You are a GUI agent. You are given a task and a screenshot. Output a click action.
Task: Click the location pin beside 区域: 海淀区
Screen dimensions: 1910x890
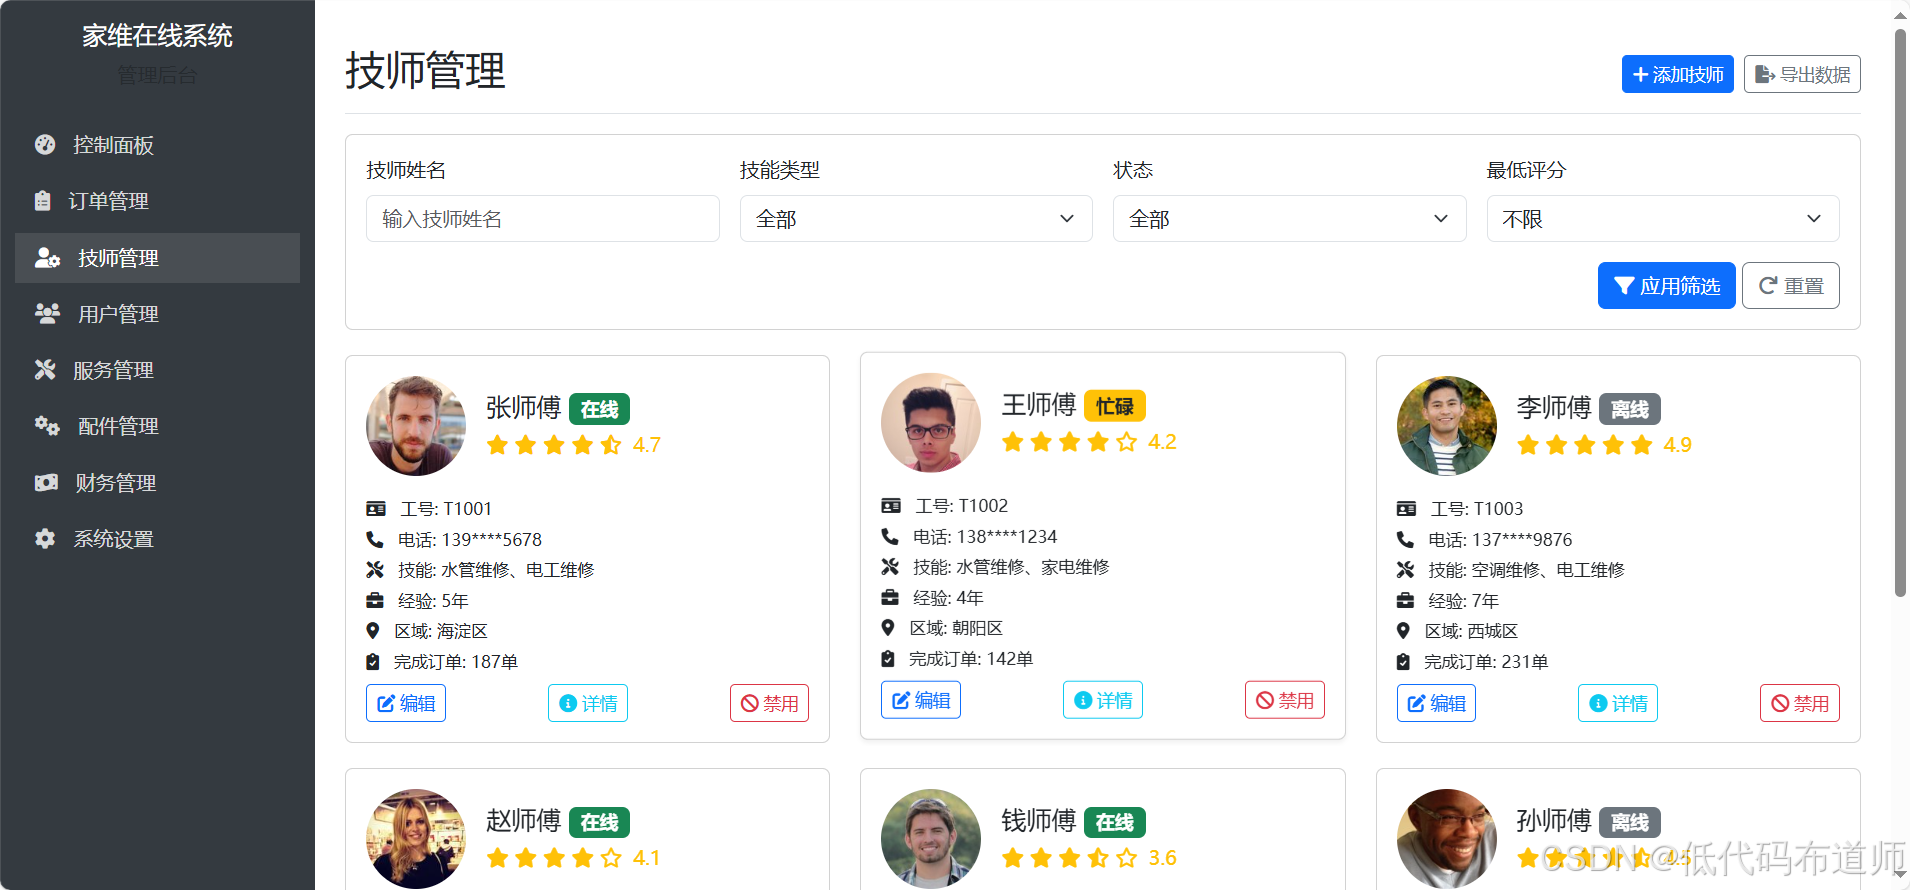tap(373, 631)
